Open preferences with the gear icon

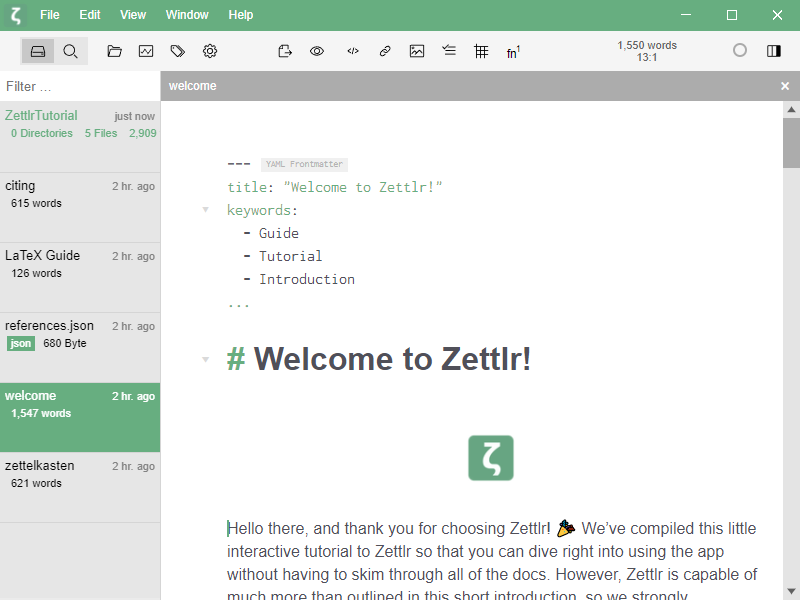pos(210,51)
